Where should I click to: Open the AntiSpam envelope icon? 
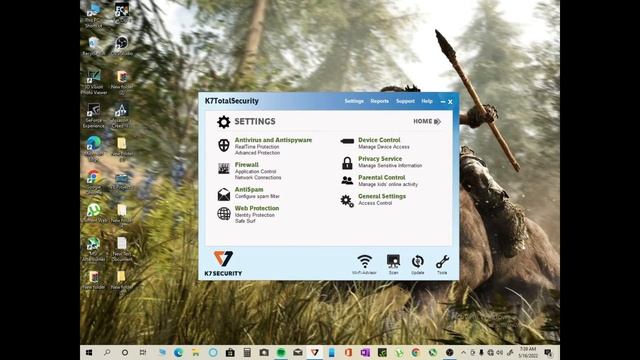(x=224, y=194)
